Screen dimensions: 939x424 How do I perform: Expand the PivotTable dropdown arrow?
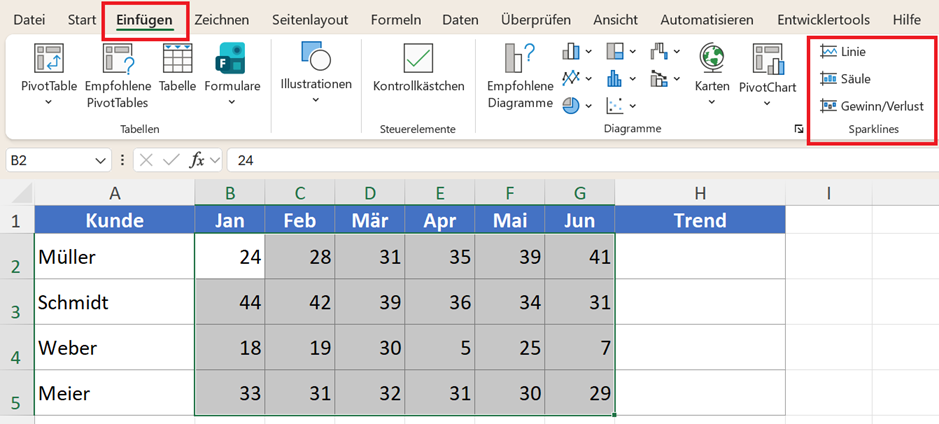point(49,102)
